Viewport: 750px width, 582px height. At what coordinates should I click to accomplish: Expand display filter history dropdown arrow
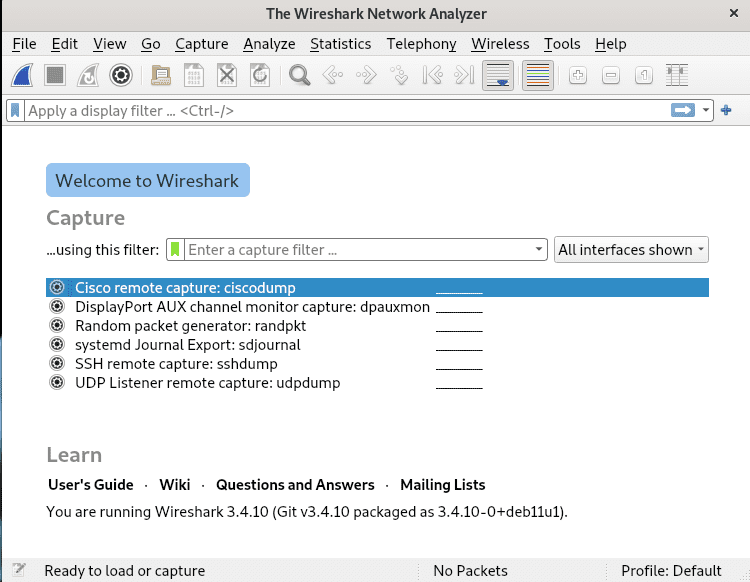pyautogui.click(x=706, y=110)
